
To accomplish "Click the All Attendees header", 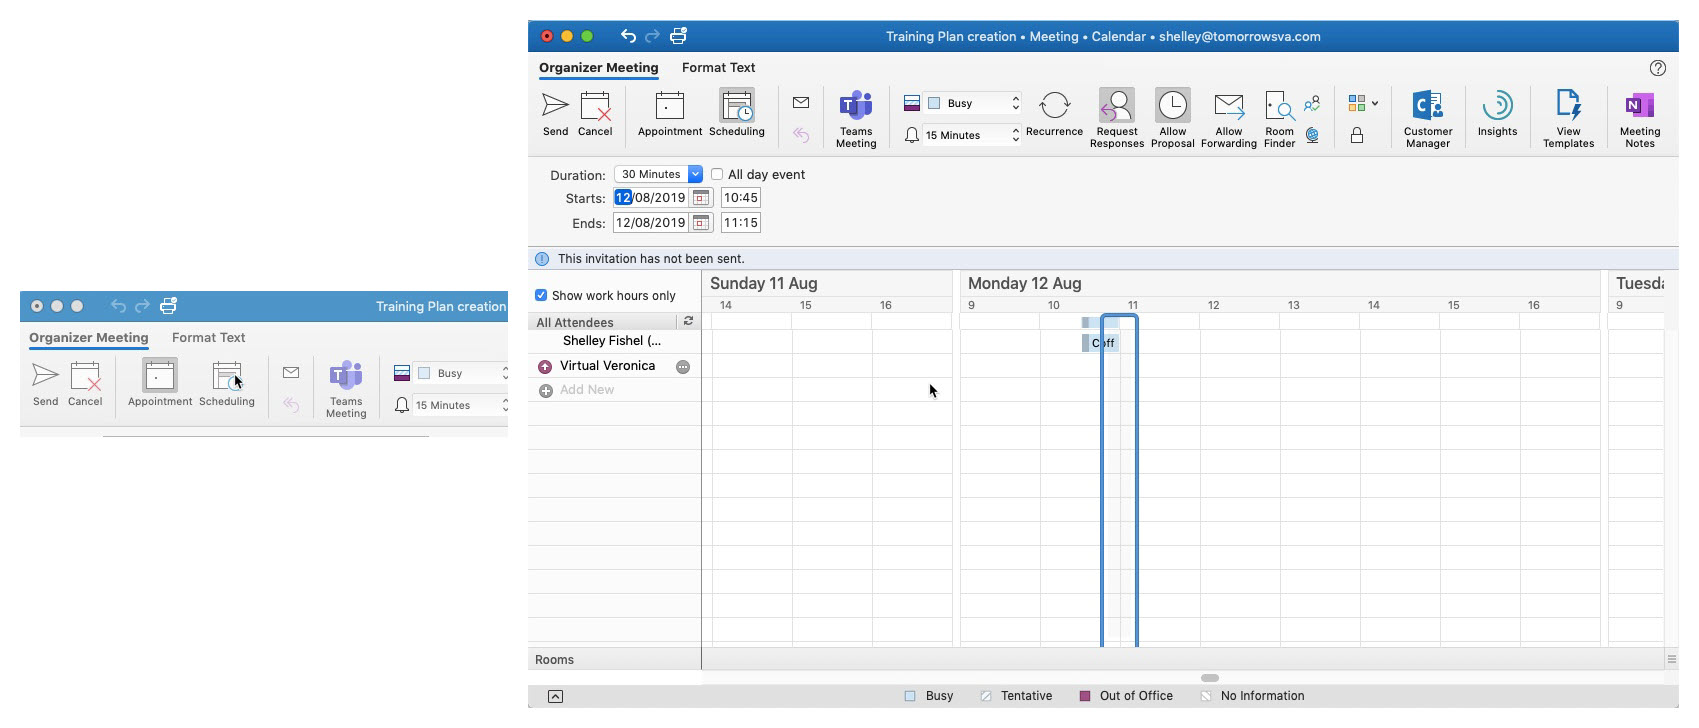I will point(575,323).
